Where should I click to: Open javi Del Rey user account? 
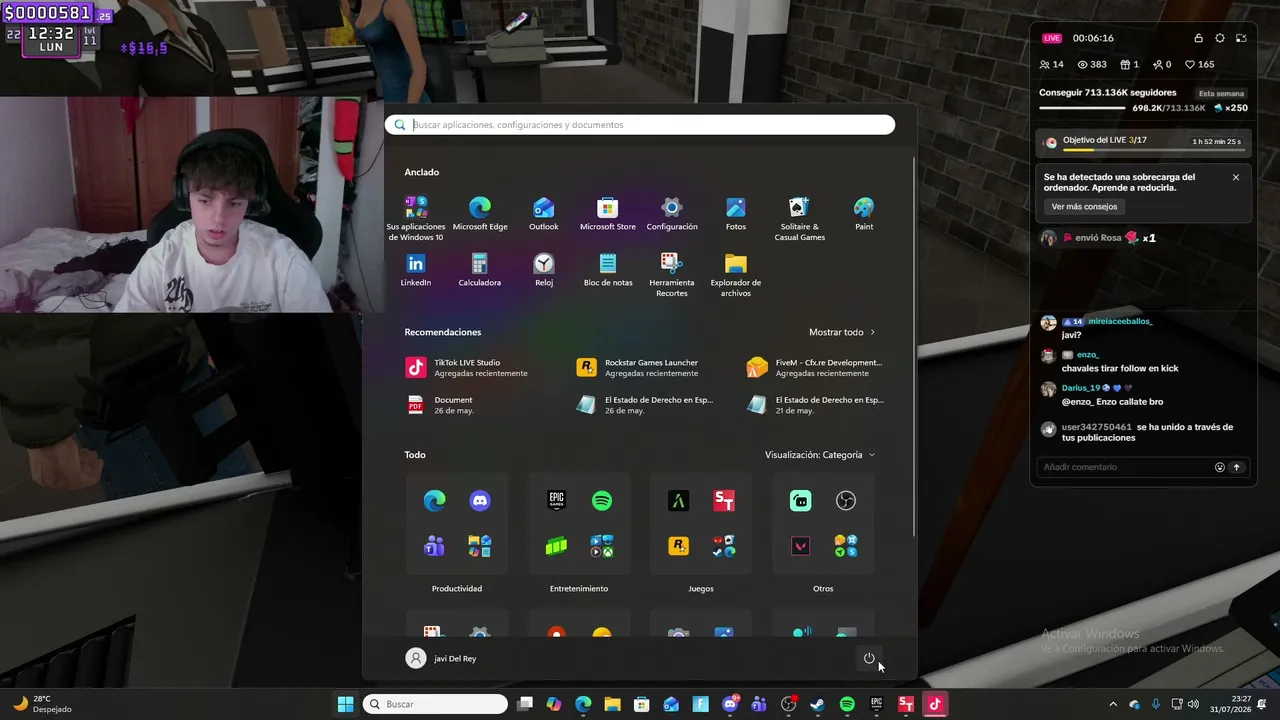pos(441,658)
